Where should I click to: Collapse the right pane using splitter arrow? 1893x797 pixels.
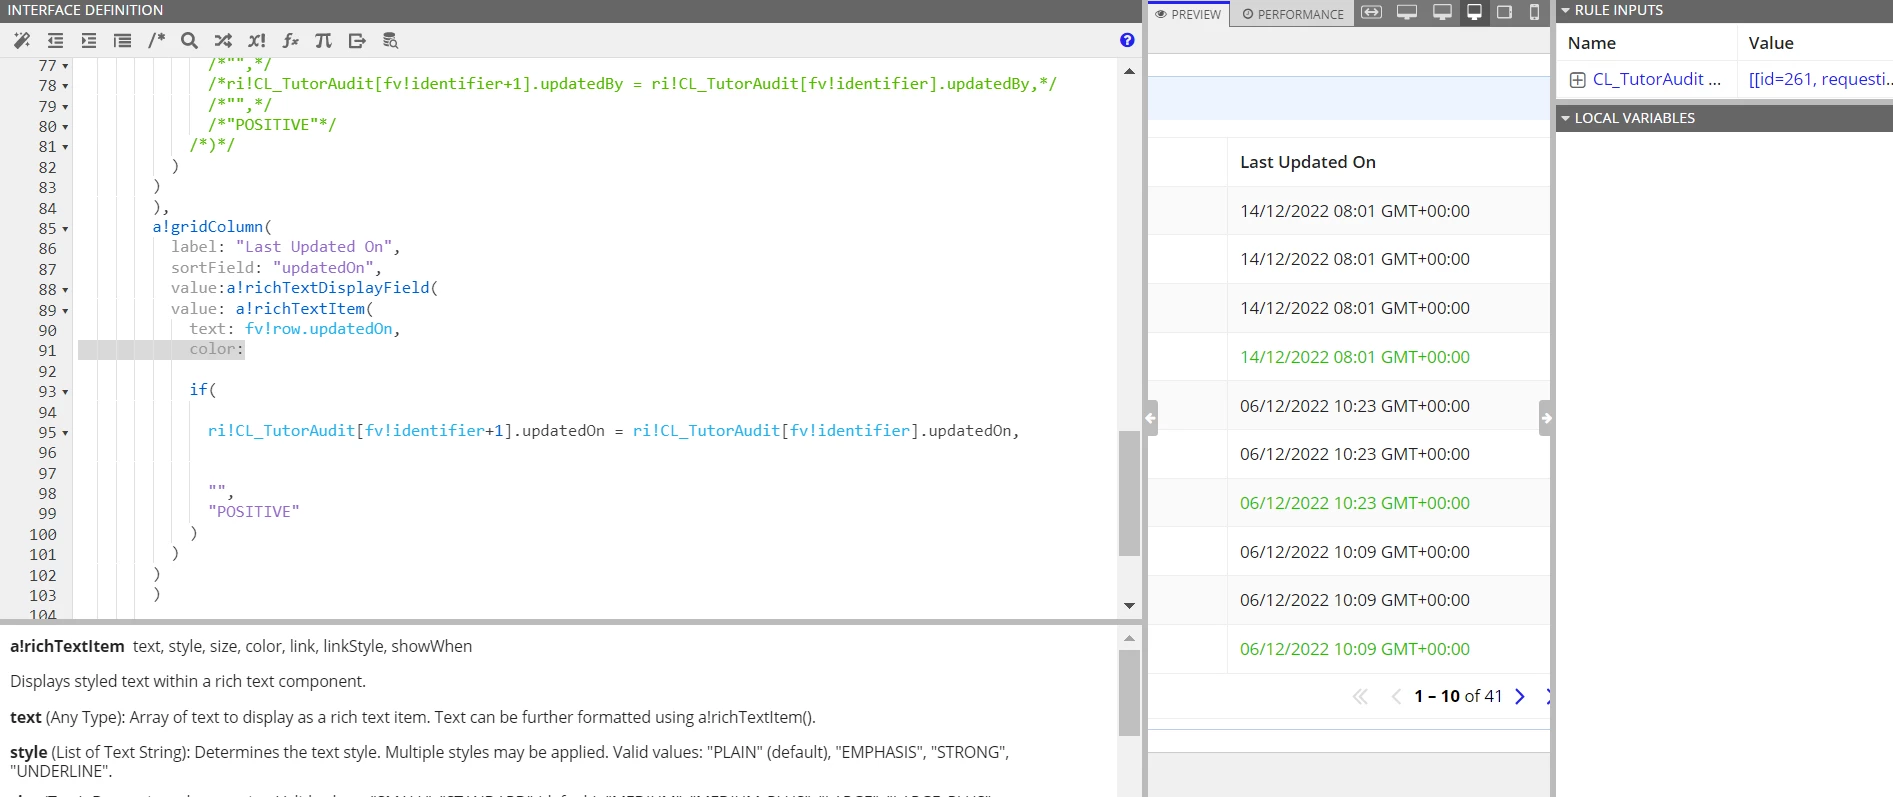[x=1546, y=418]
